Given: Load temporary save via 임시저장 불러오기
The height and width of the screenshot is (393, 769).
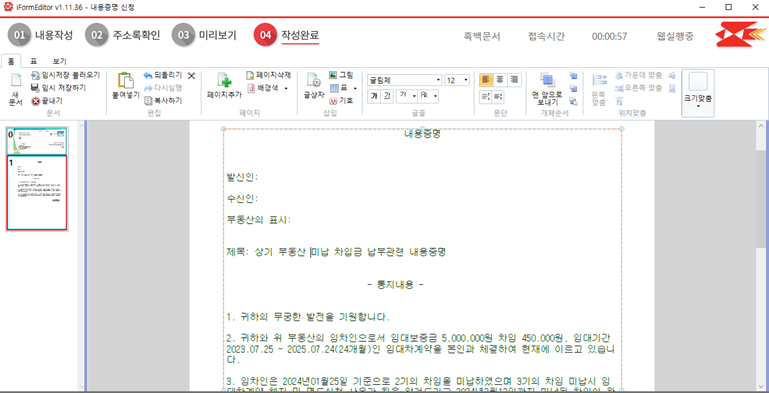Looking at the screenshot, I should 65,75.
